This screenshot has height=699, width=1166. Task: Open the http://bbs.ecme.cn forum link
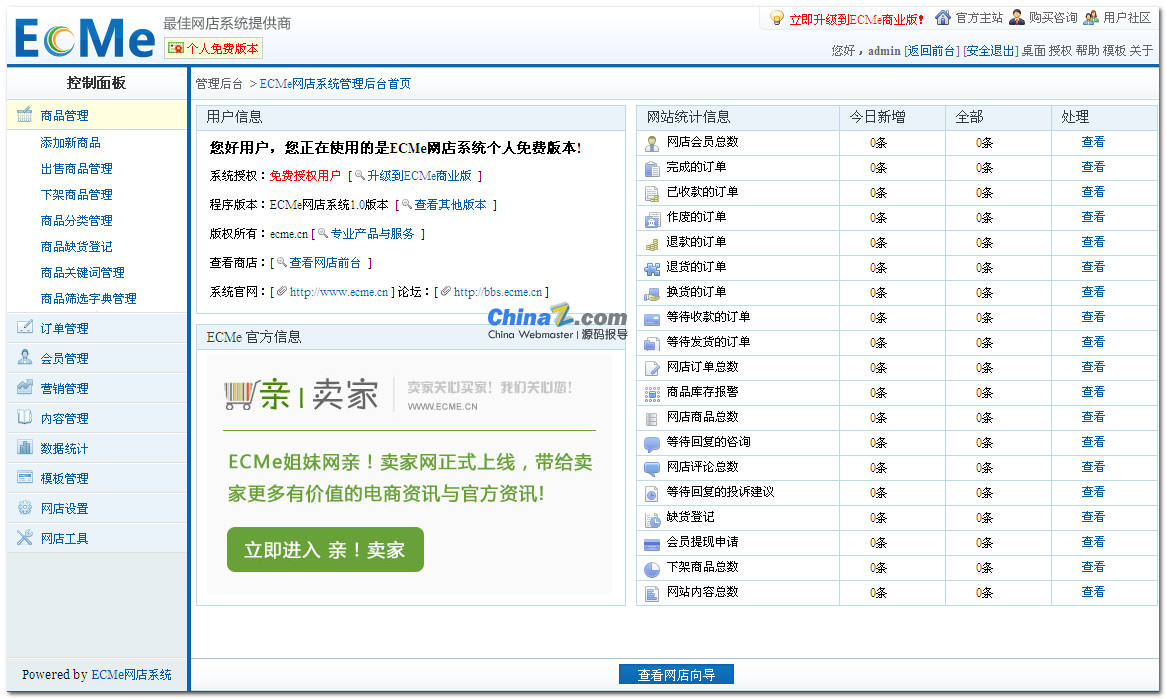(497, 291)
